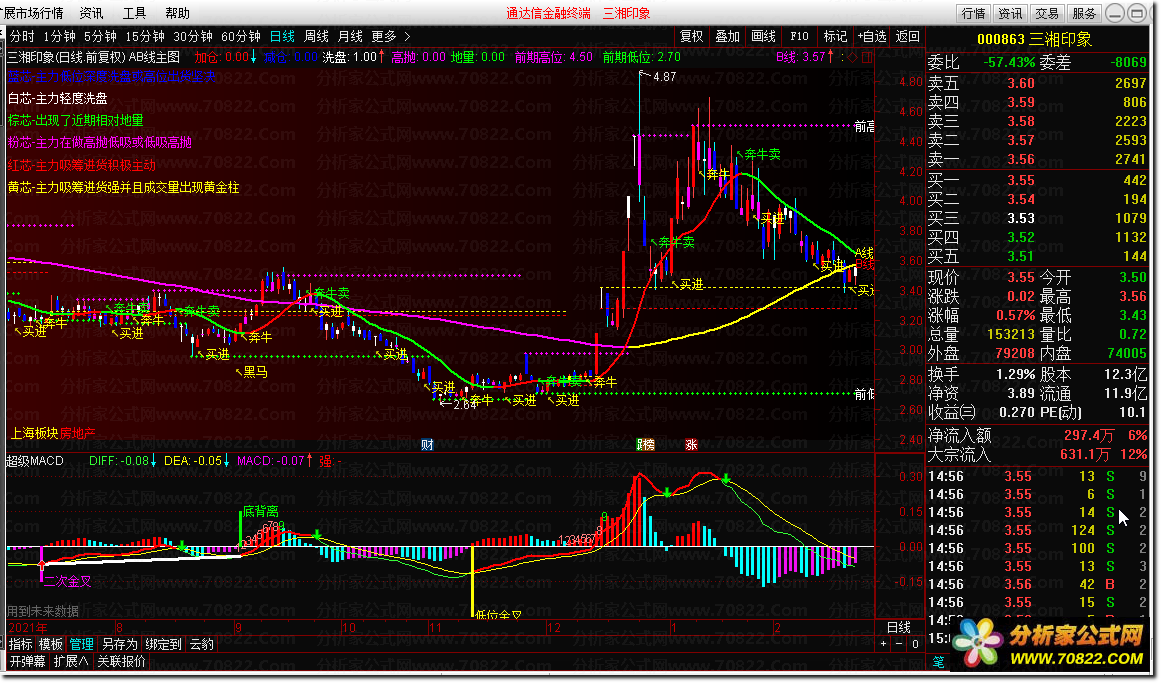This screenshot has height=683, width=1162.
Task: Click the 叠加 overlay button
Action: click(x=727, y=36)
